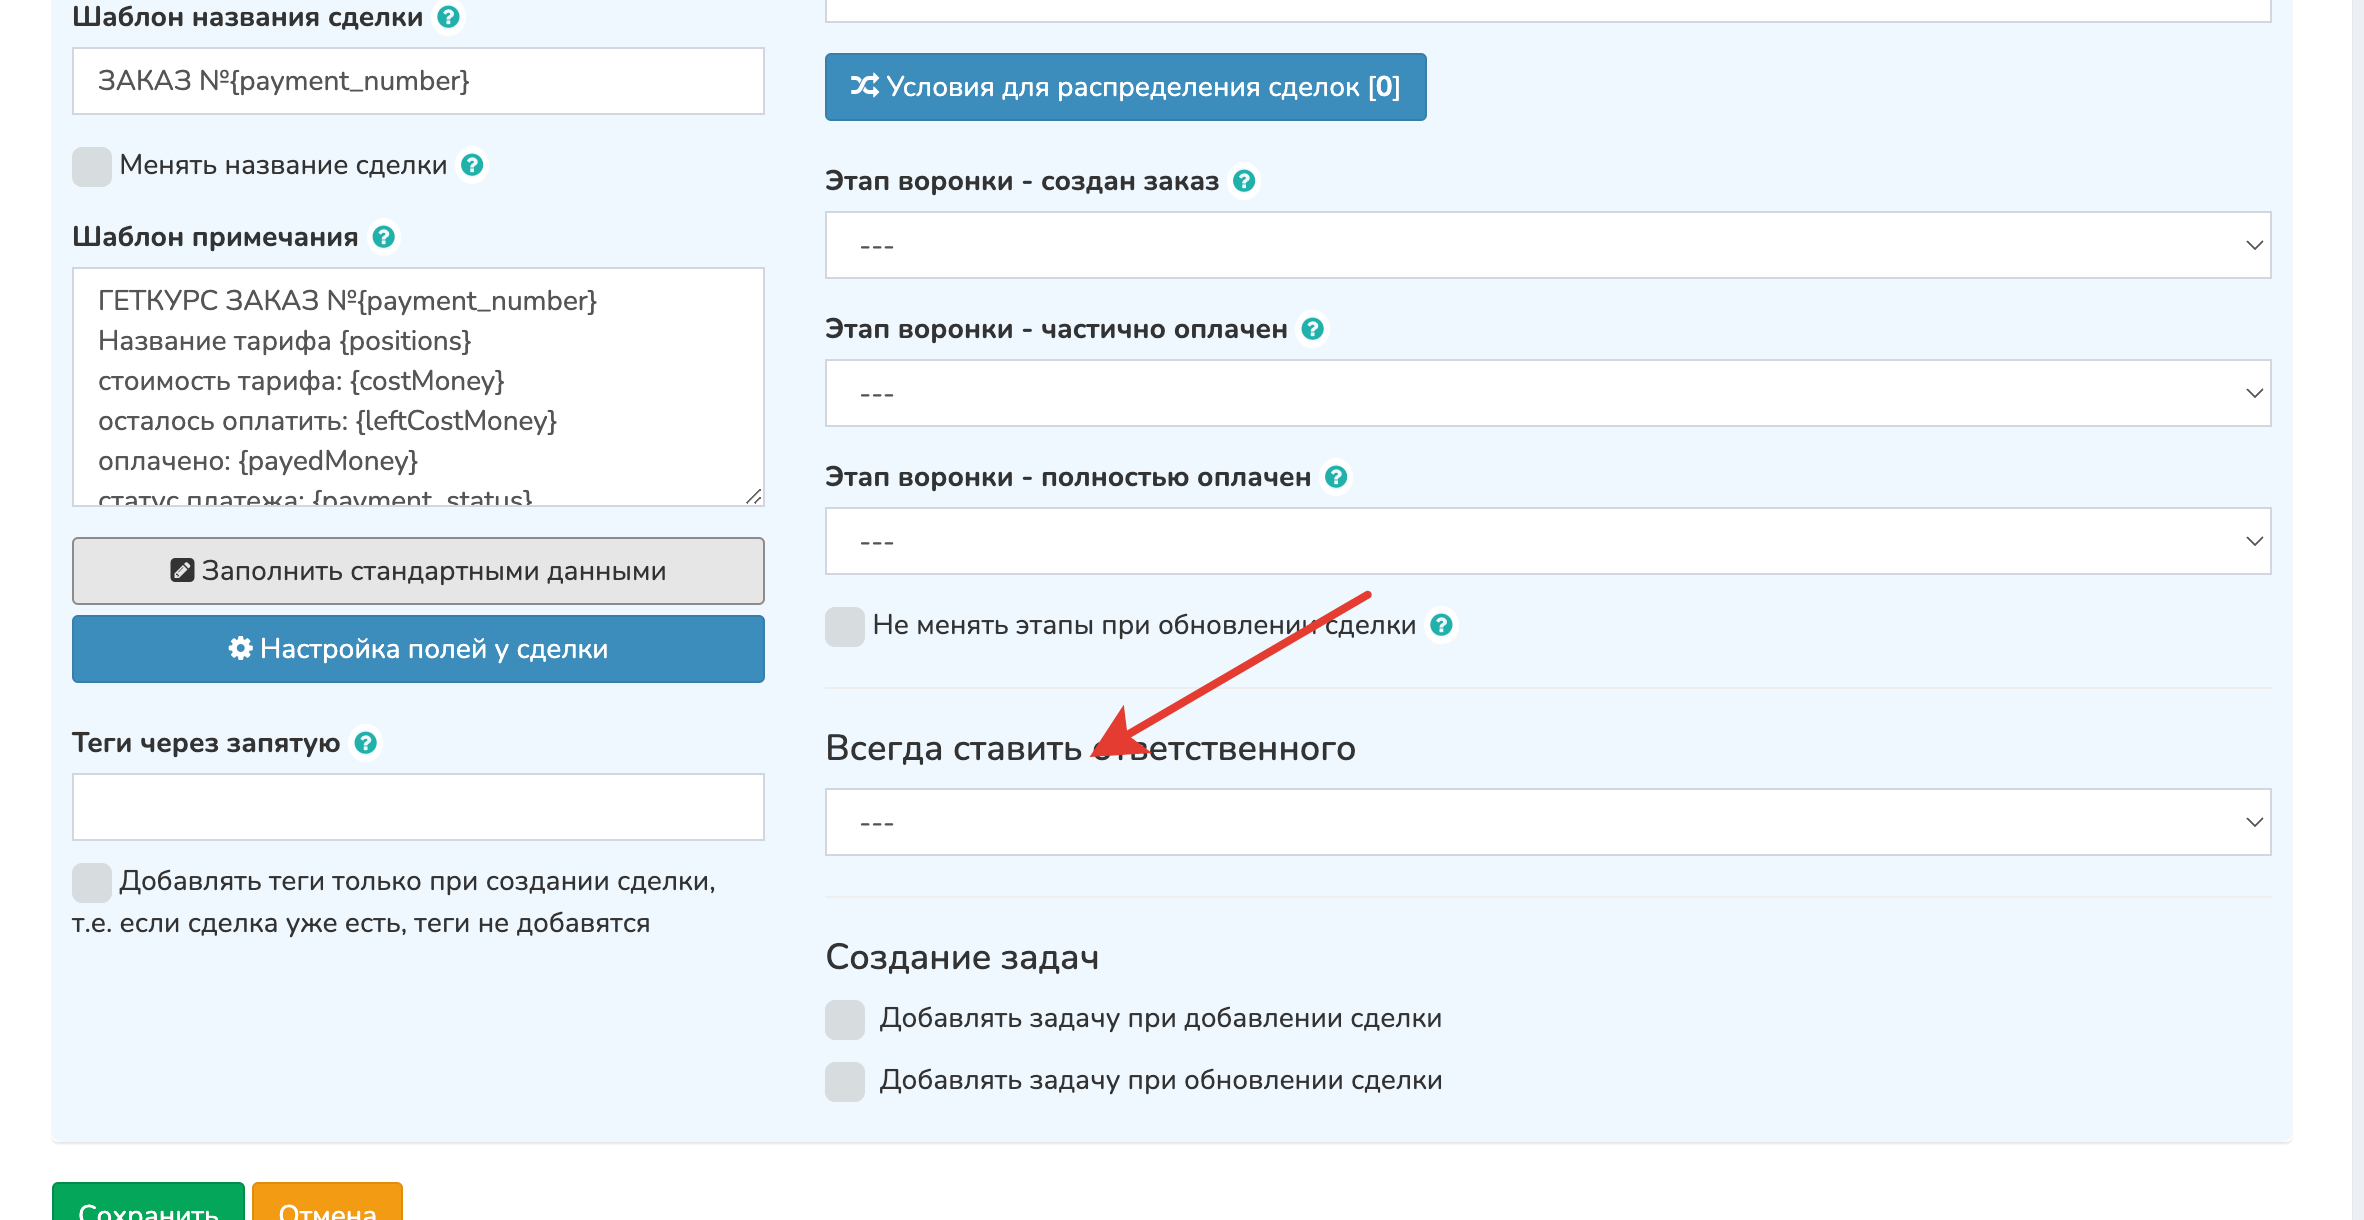Open 'Всегда ставить ответственного' dropdown
The image size is (2364, 1220).
[x=1547, y=822]
